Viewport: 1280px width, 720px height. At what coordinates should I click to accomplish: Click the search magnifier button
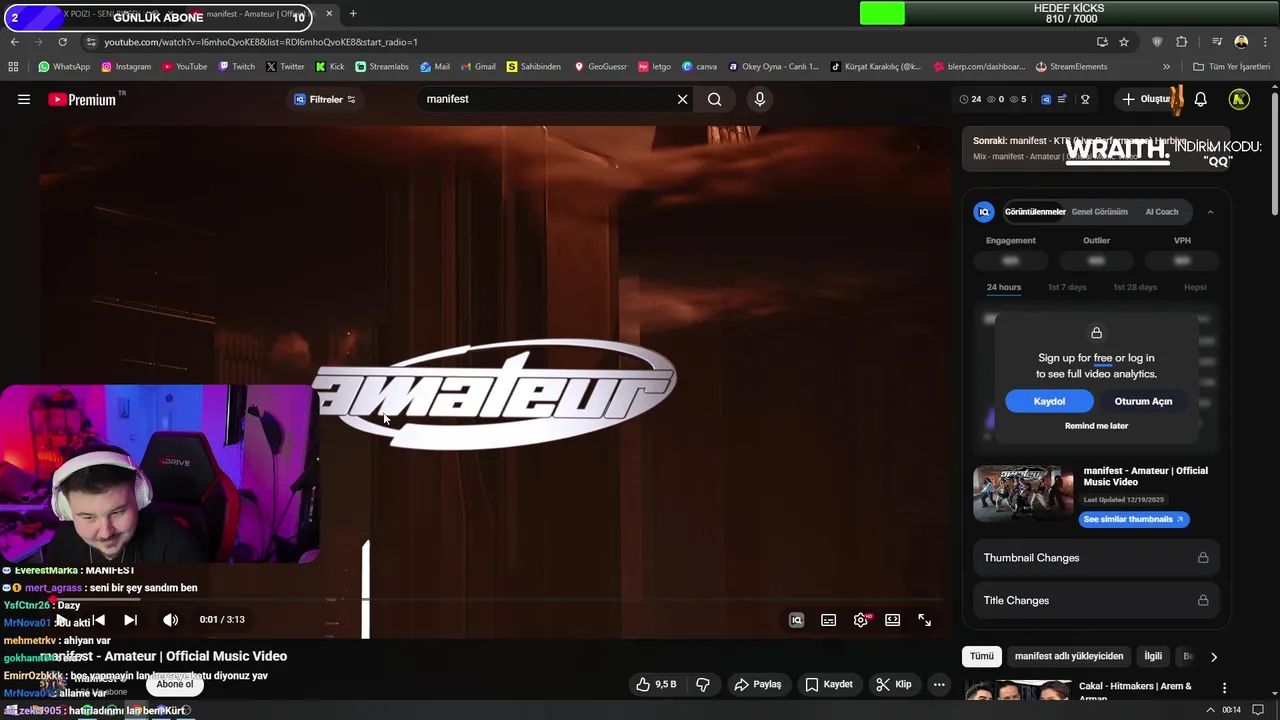714,99
